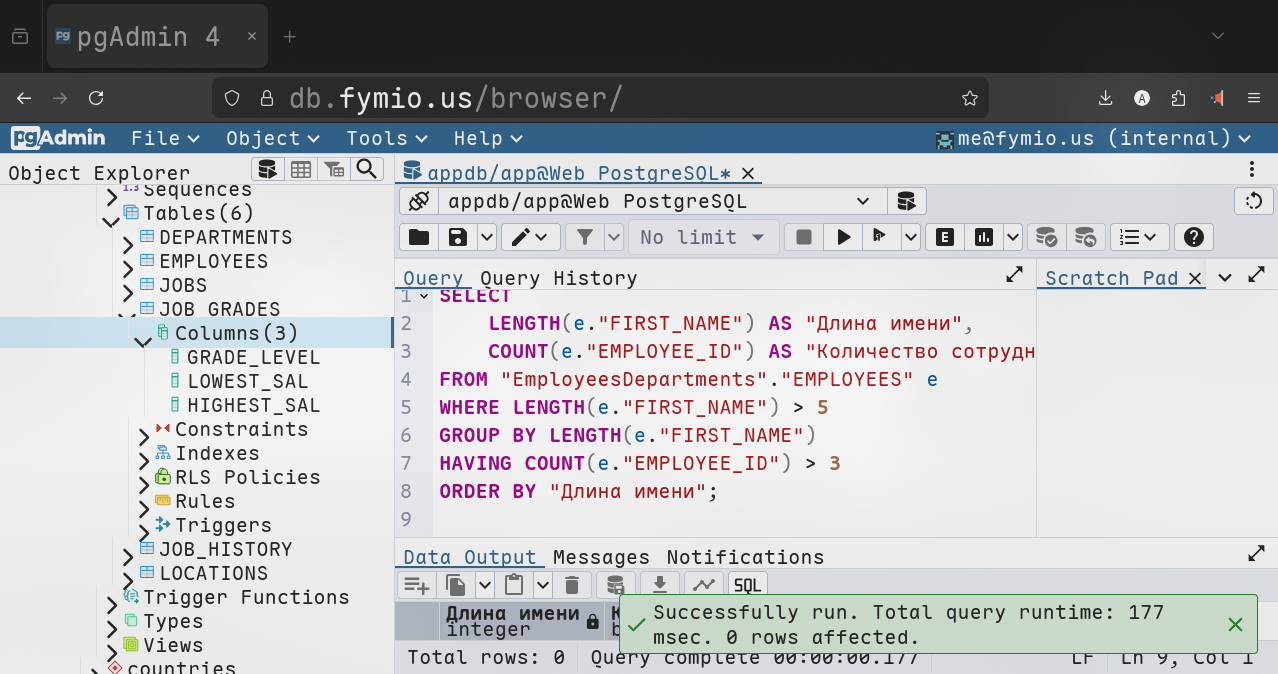Image resolution: width=1278 pixels, height=674 pixels.
Task: Switch to the Messages tab
Action: [601, 557]
